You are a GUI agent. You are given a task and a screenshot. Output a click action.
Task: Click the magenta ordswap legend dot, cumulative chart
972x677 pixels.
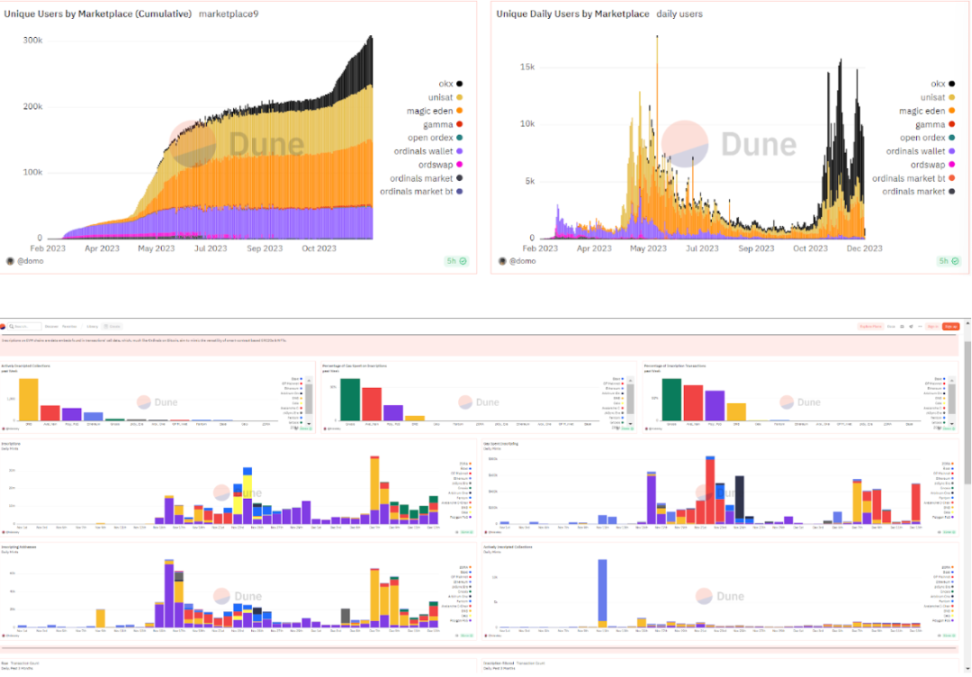458,165
